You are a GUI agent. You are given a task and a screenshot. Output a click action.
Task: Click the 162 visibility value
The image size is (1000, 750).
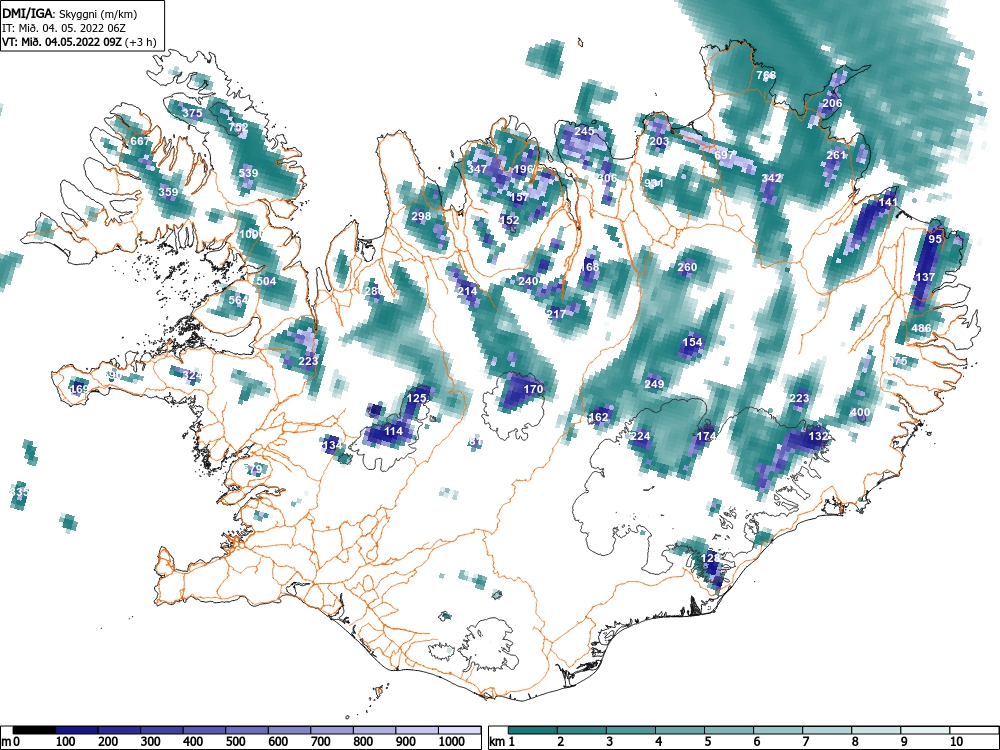click(x=599, y=417)
